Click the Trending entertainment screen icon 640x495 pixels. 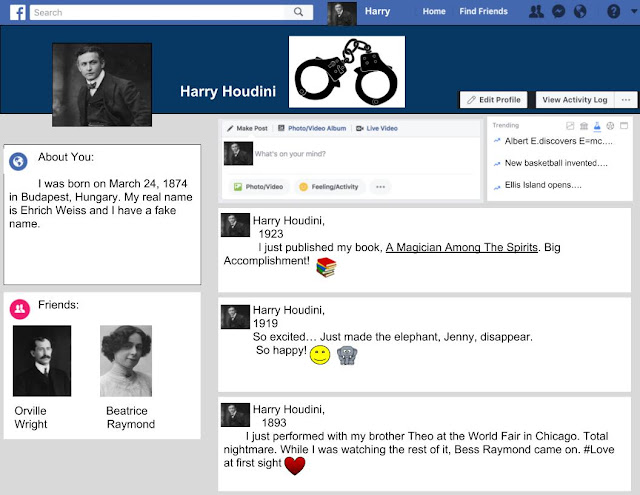pos(624,126)
